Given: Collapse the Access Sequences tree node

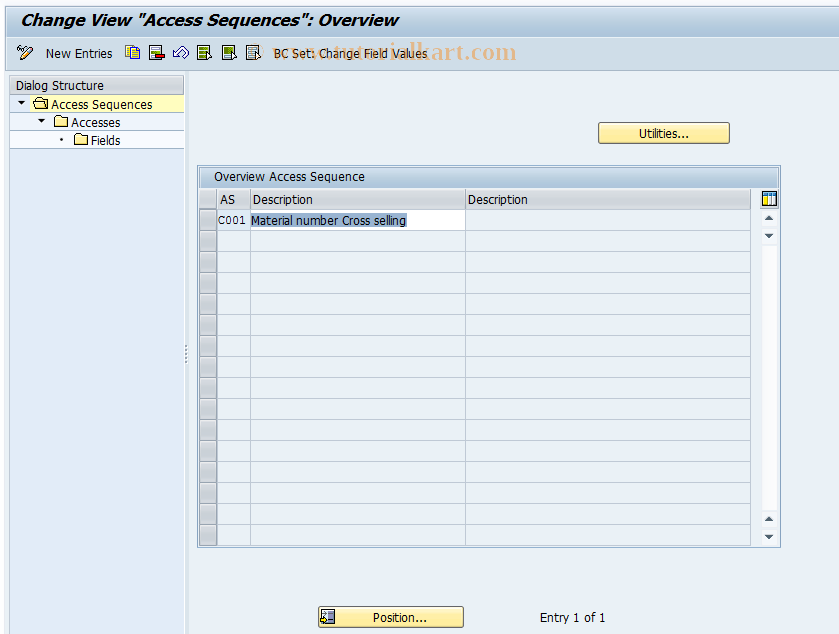Looking at the screenshot, I should point(21,103).
